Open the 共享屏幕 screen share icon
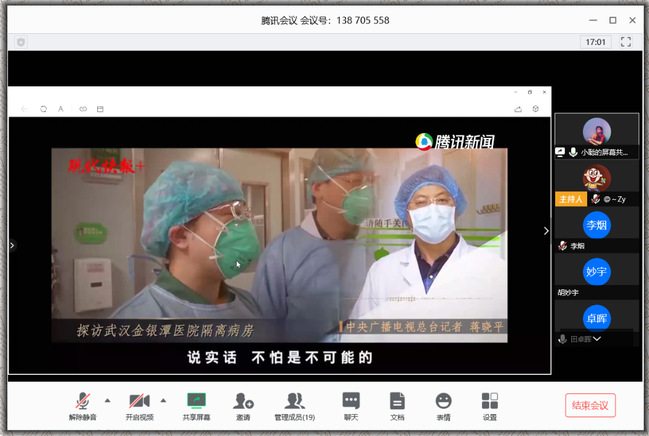The height and width of the screenshot is (436, 649). (x=196, y=401)
